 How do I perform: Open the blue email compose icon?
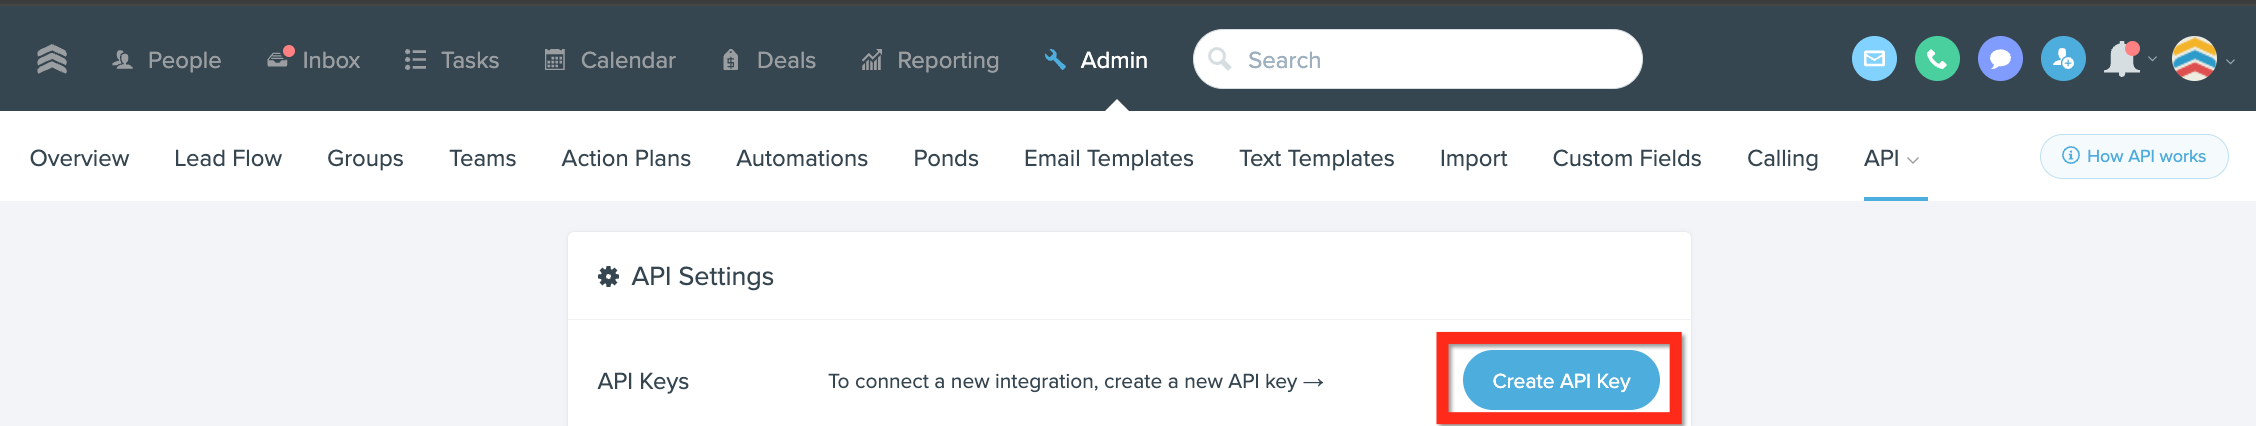point(1874,59)
